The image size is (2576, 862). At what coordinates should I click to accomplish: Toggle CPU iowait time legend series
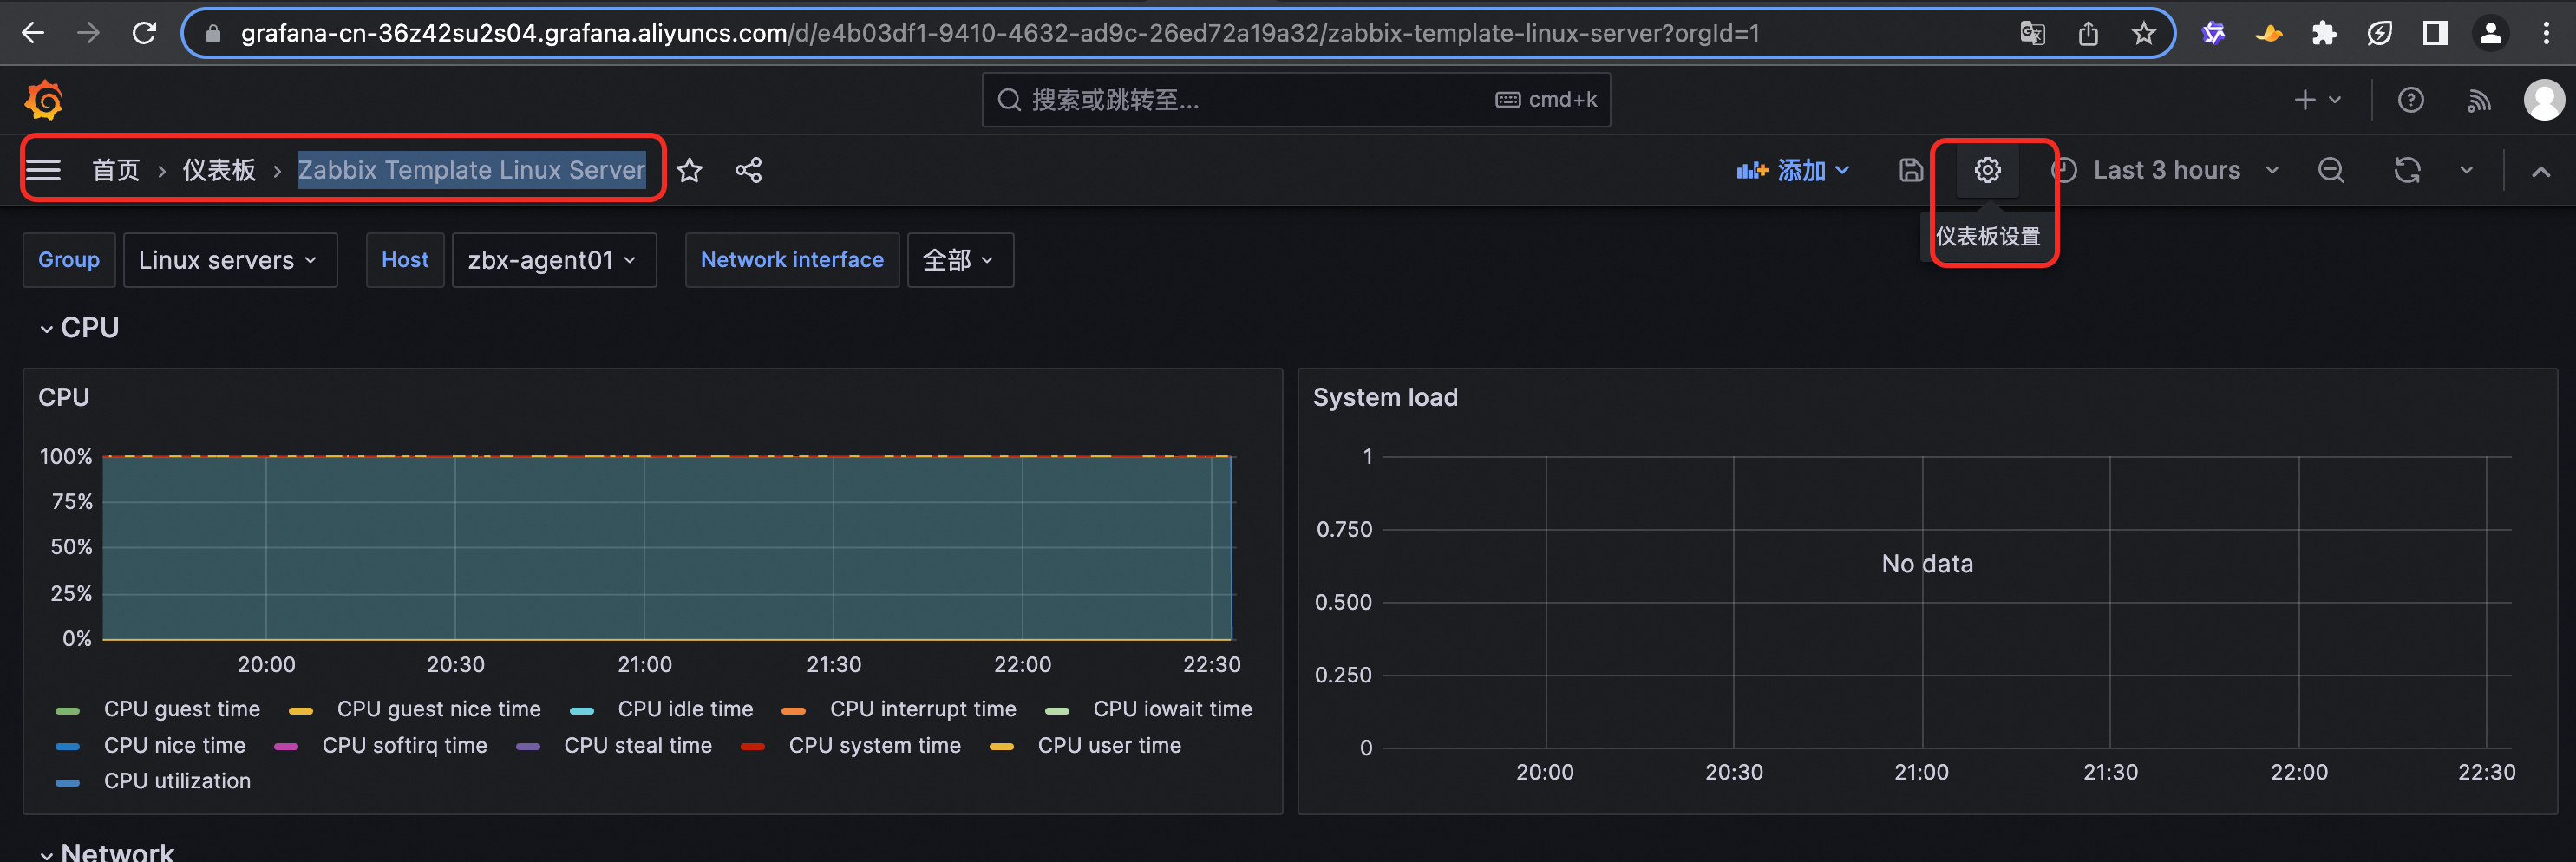[1172, 709]
